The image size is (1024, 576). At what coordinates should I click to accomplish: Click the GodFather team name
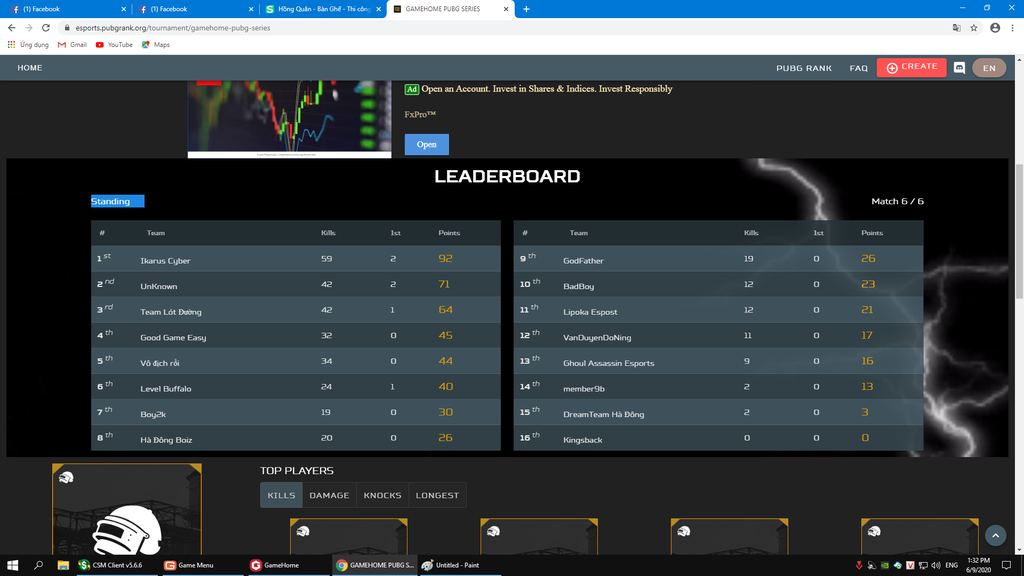click(583, 261)
